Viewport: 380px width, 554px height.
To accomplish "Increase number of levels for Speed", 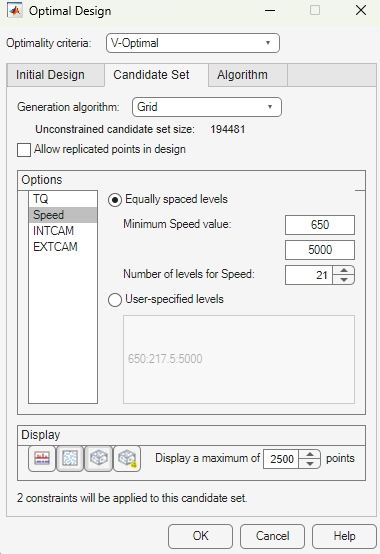I will 344,271.
